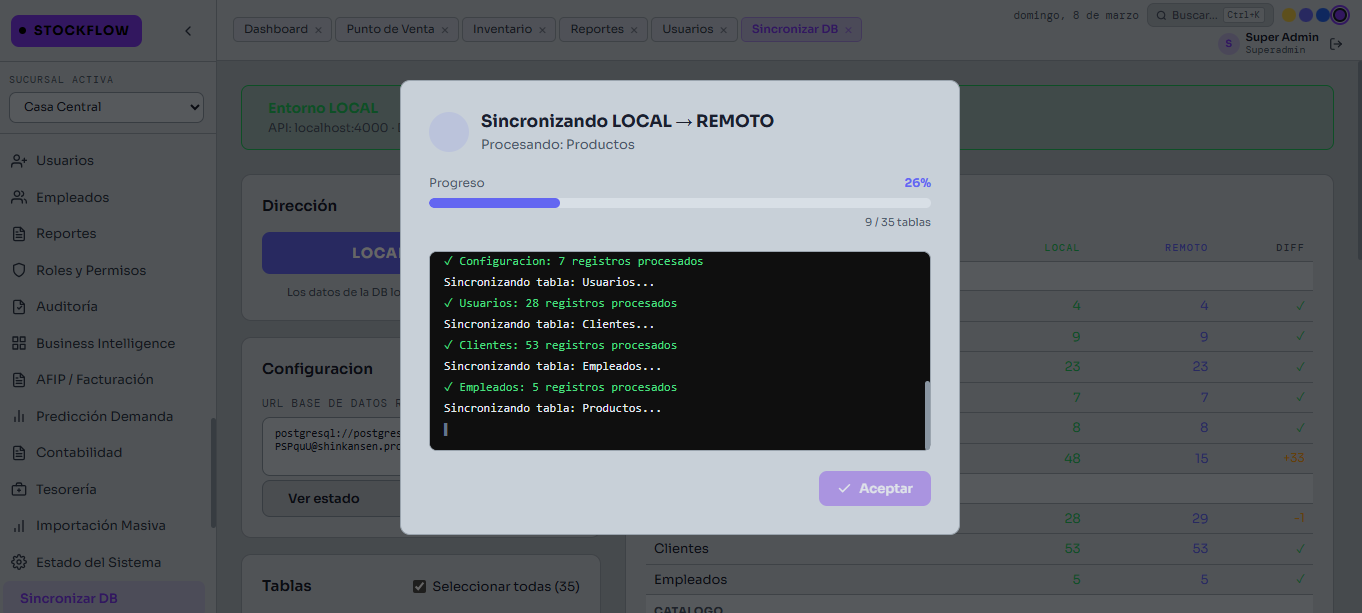This screenshot has height=613, width=1362.
Task: Click the logout icon beside Super Admin
Action: click(1335, 44)
